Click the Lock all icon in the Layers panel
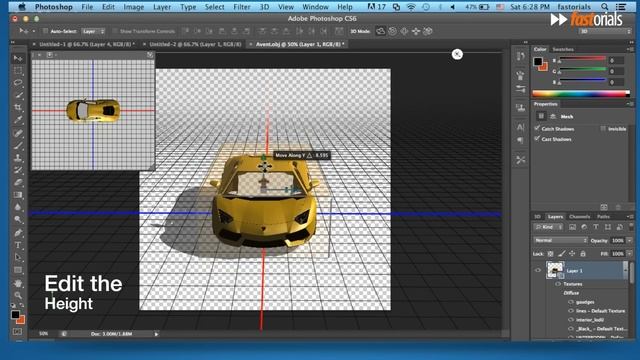The width and height of the screenshot is (640, 360). [583, 254]
